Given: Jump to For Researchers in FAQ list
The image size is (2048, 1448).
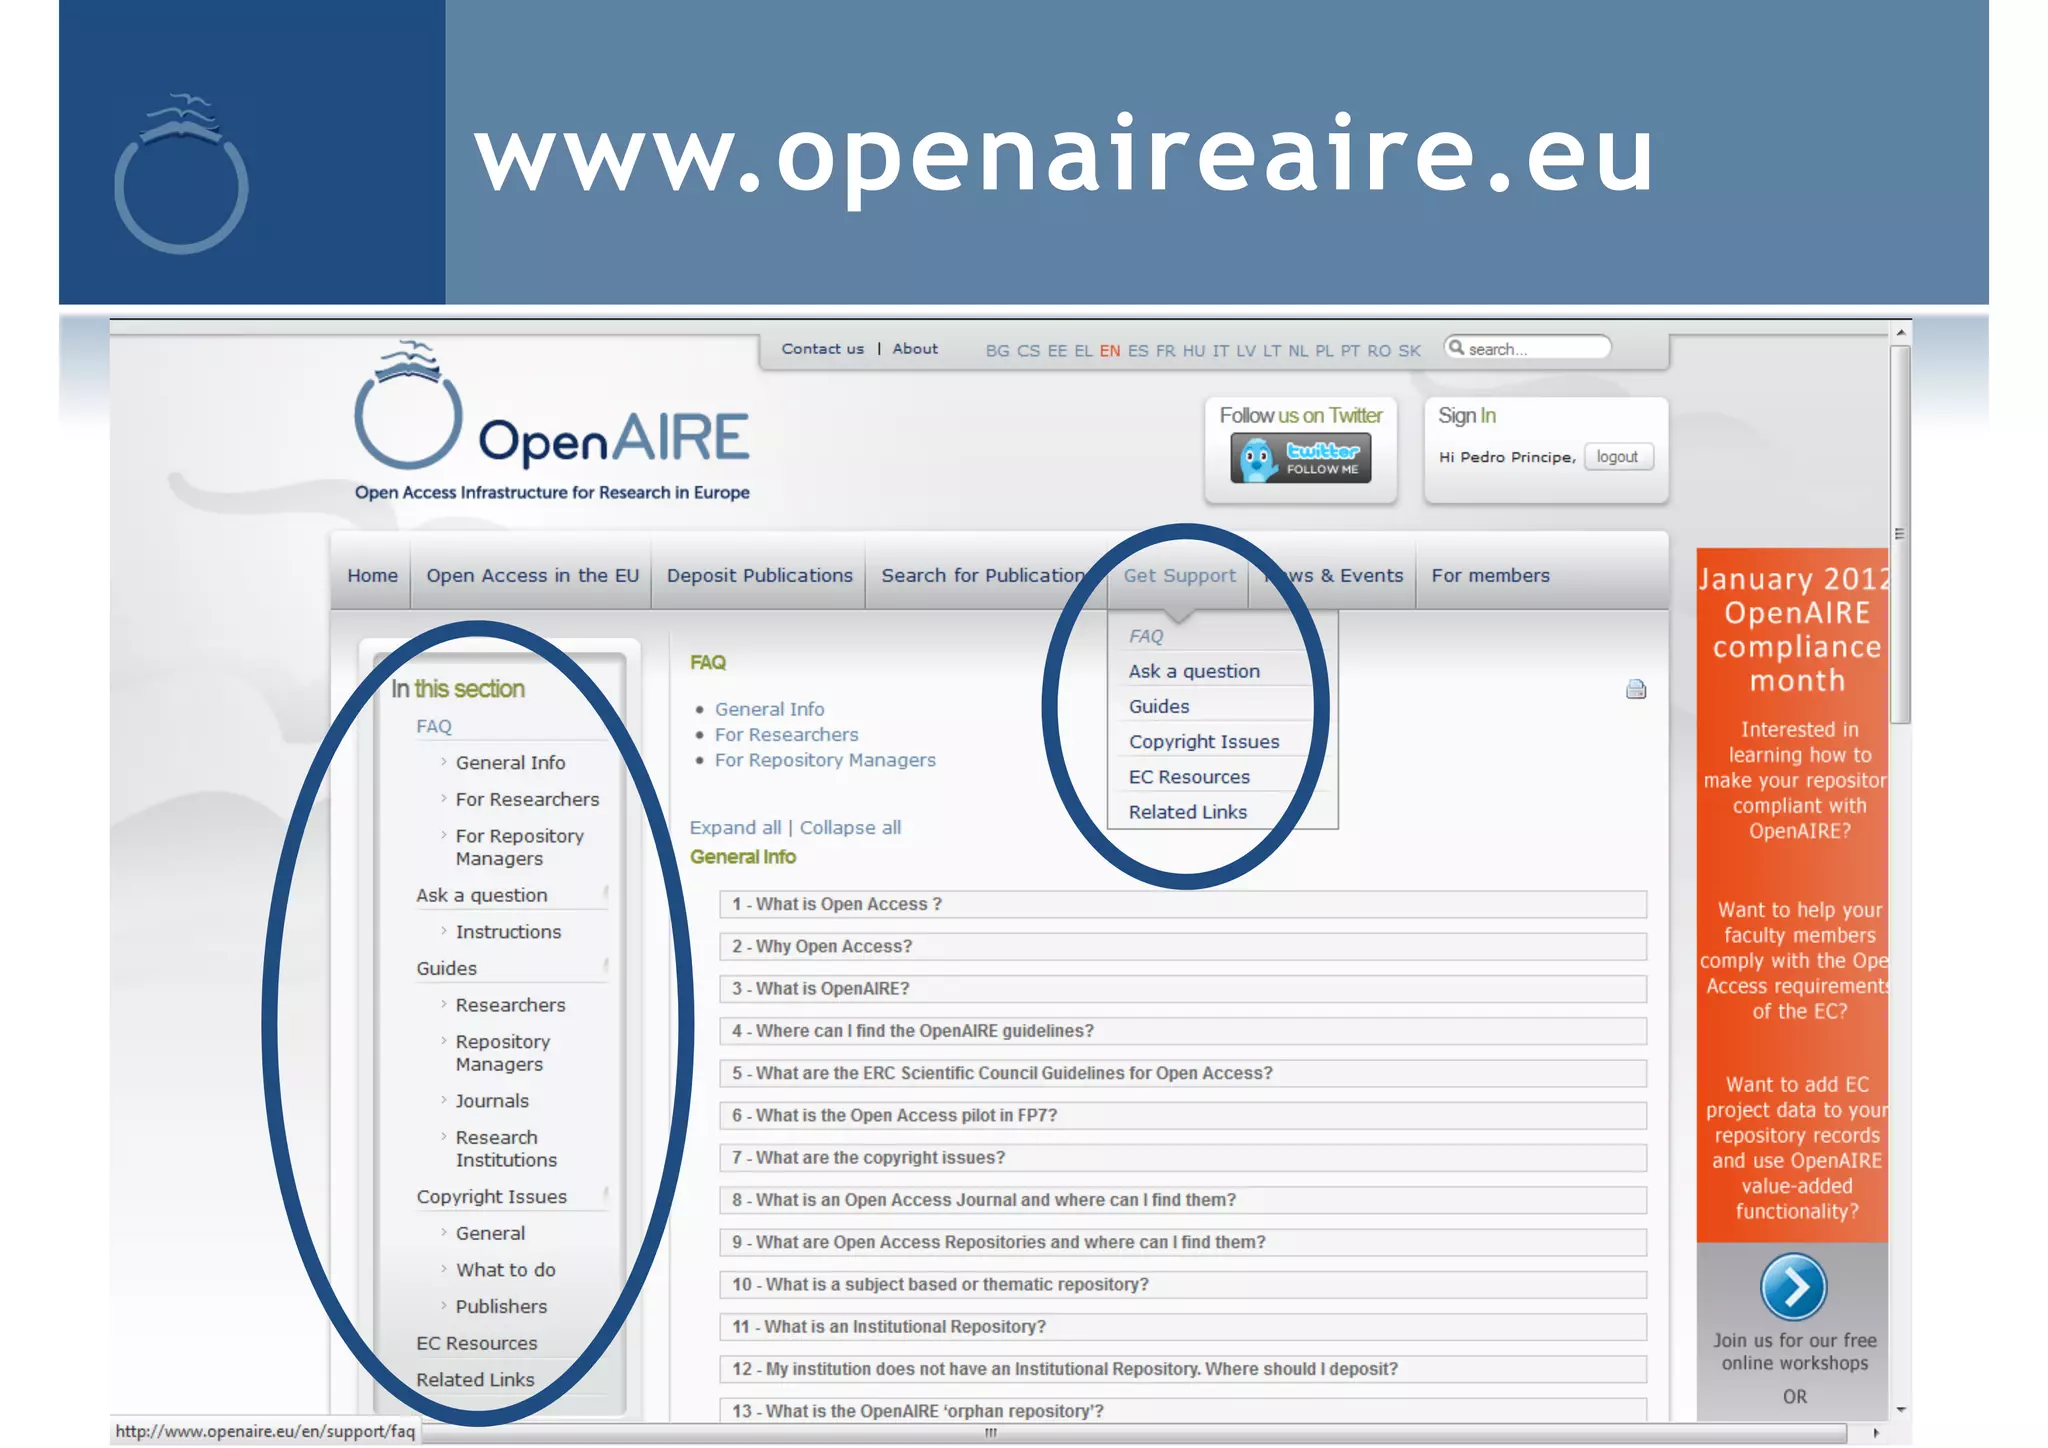Looking at the screenshot, I should click(x=786, y=735).
